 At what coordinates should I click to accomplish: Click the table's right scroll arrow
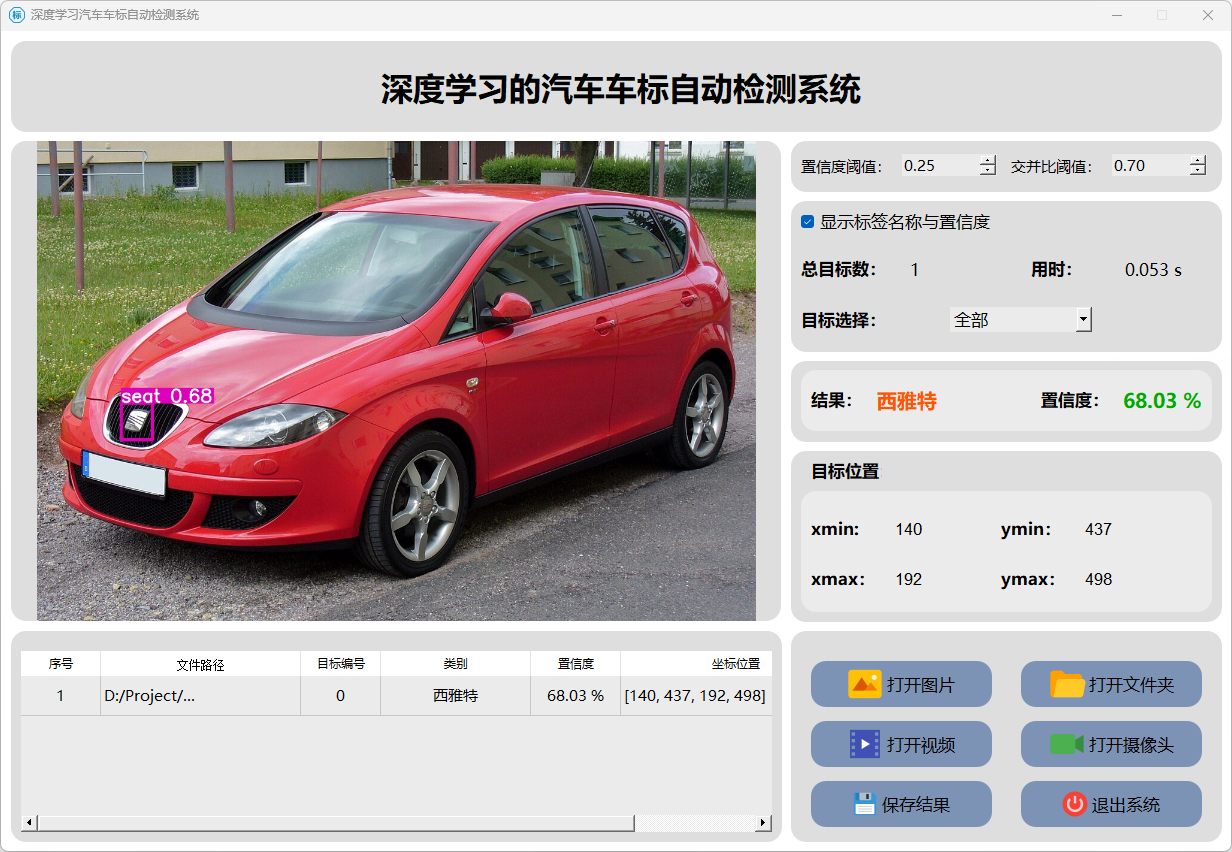coord(762,822)
